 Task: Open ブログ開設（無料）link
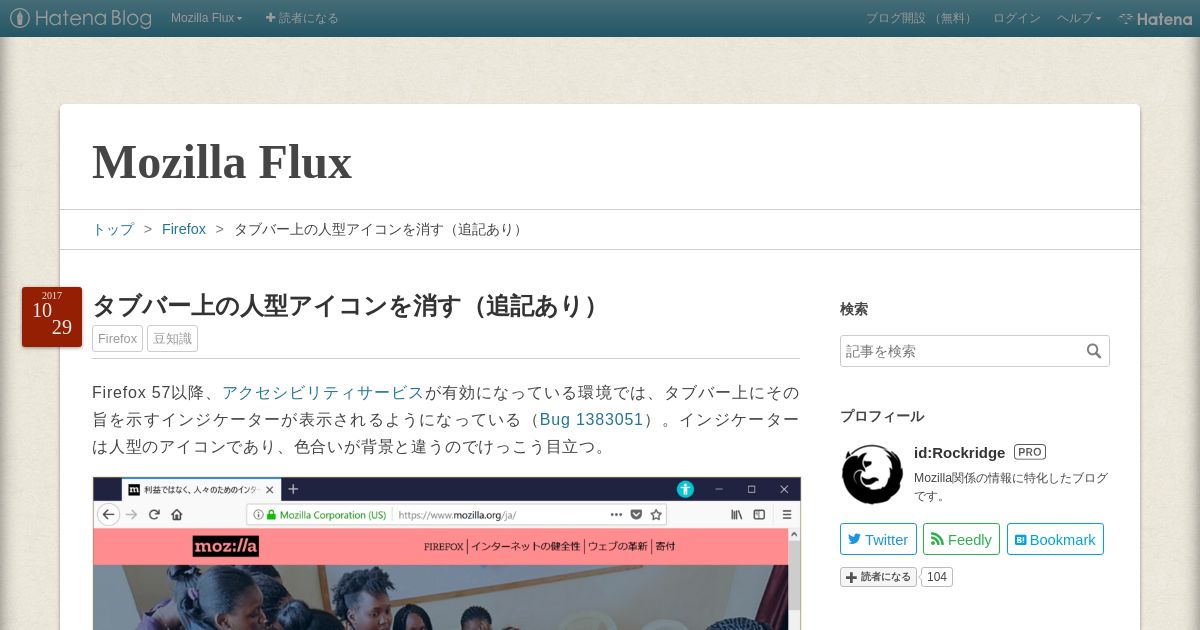click(x=920, y=18)
